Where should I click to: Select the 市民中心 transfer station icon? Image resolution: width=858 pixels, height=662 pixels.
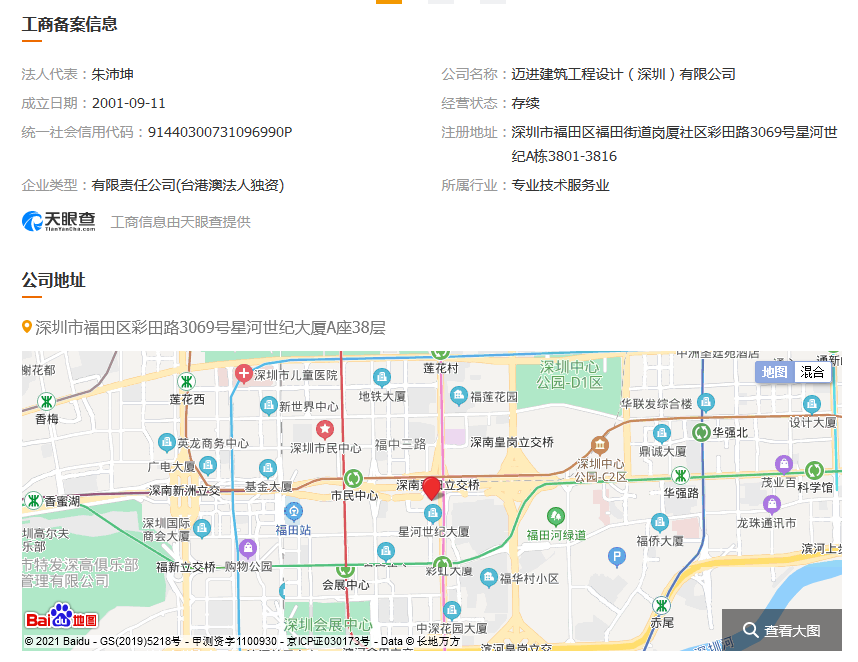353,479
